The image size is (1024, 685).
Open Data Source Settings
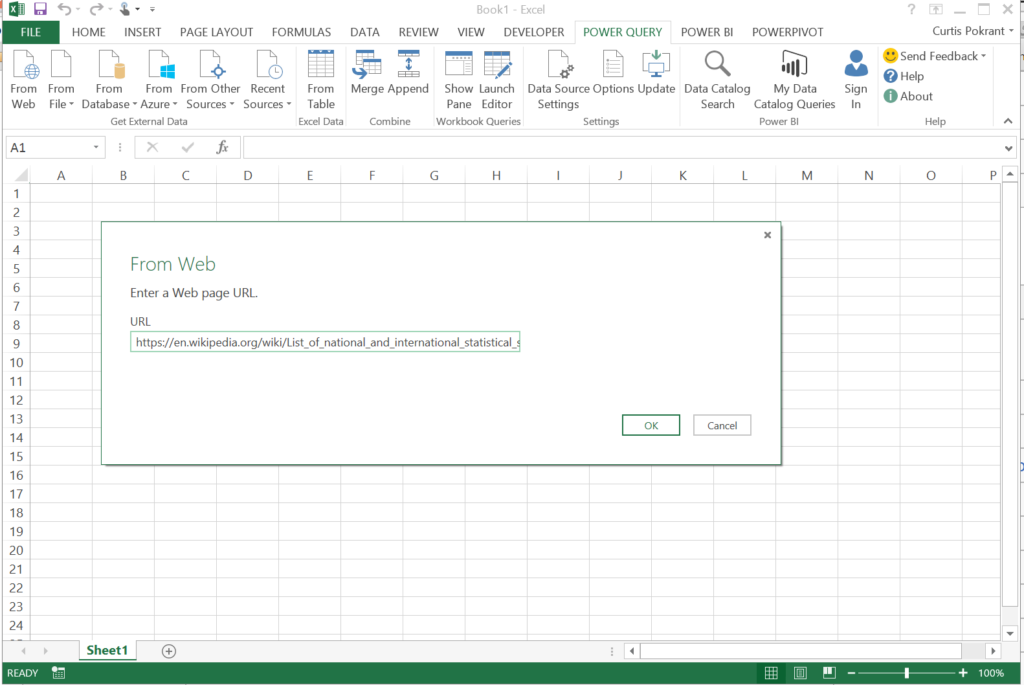click(558, 80)
